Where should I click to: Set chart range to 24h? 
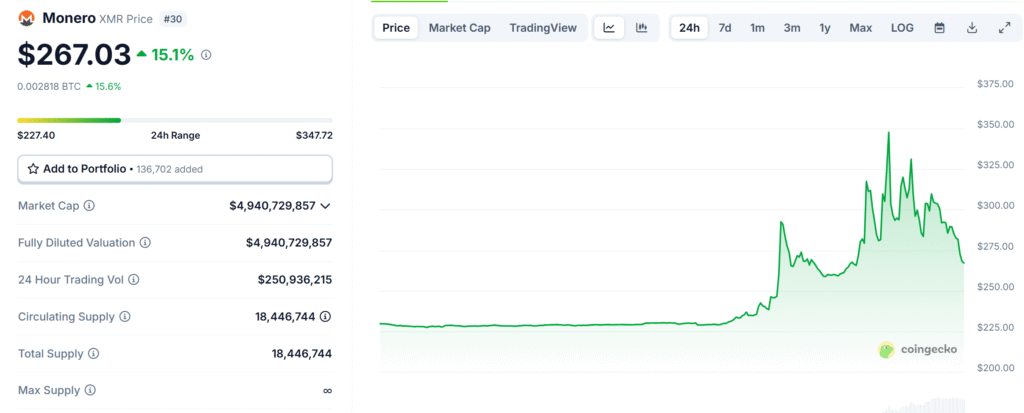coord(690,28)
